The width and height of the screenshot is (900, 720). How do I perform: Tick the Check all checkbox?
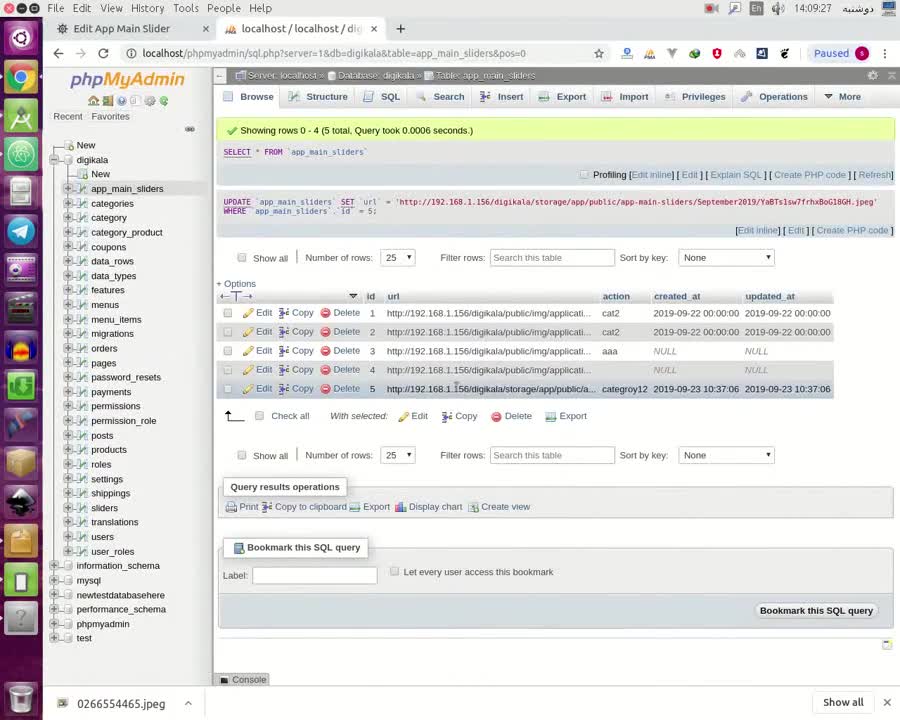click(x=260, y=416)
